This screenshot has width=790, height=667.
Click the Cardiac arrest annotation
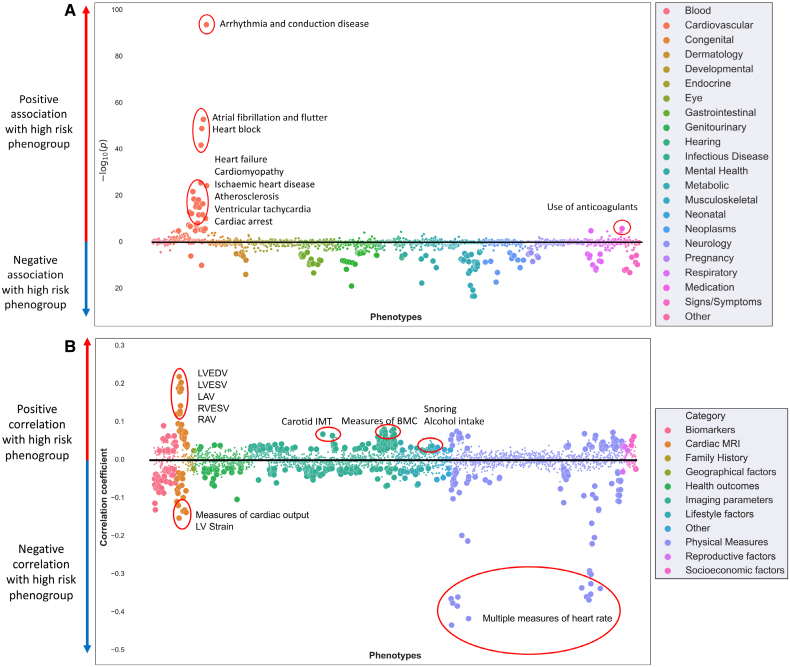[x=243, y=222]
